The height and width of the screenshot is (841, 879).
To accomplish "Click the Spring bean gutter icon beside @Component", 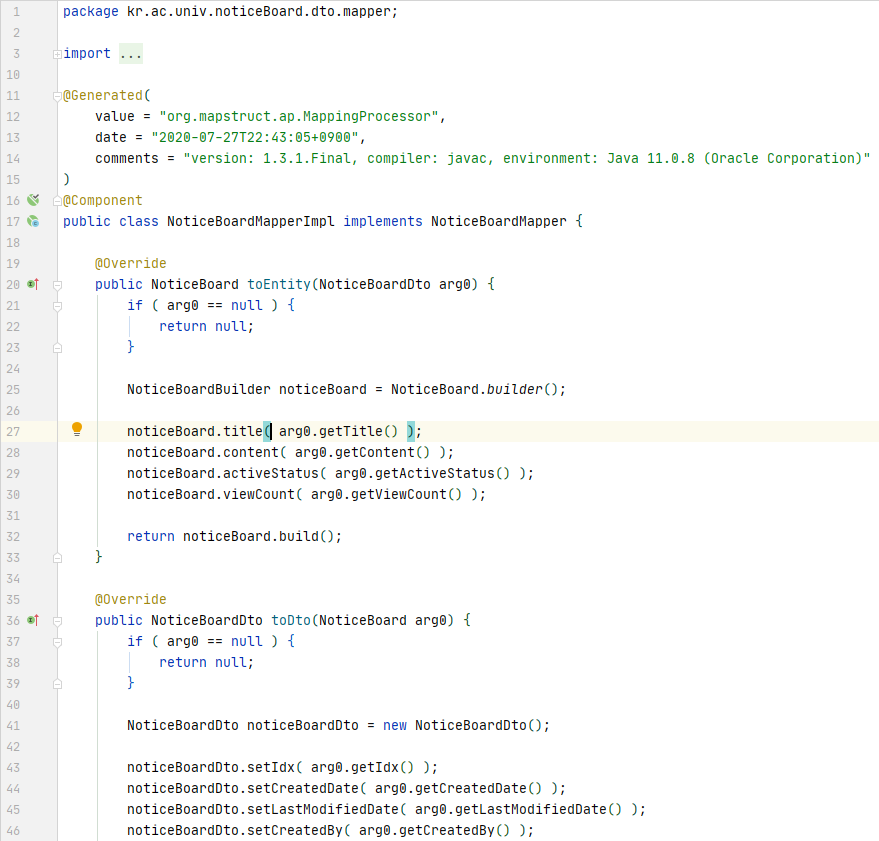I will pos(33,200).
